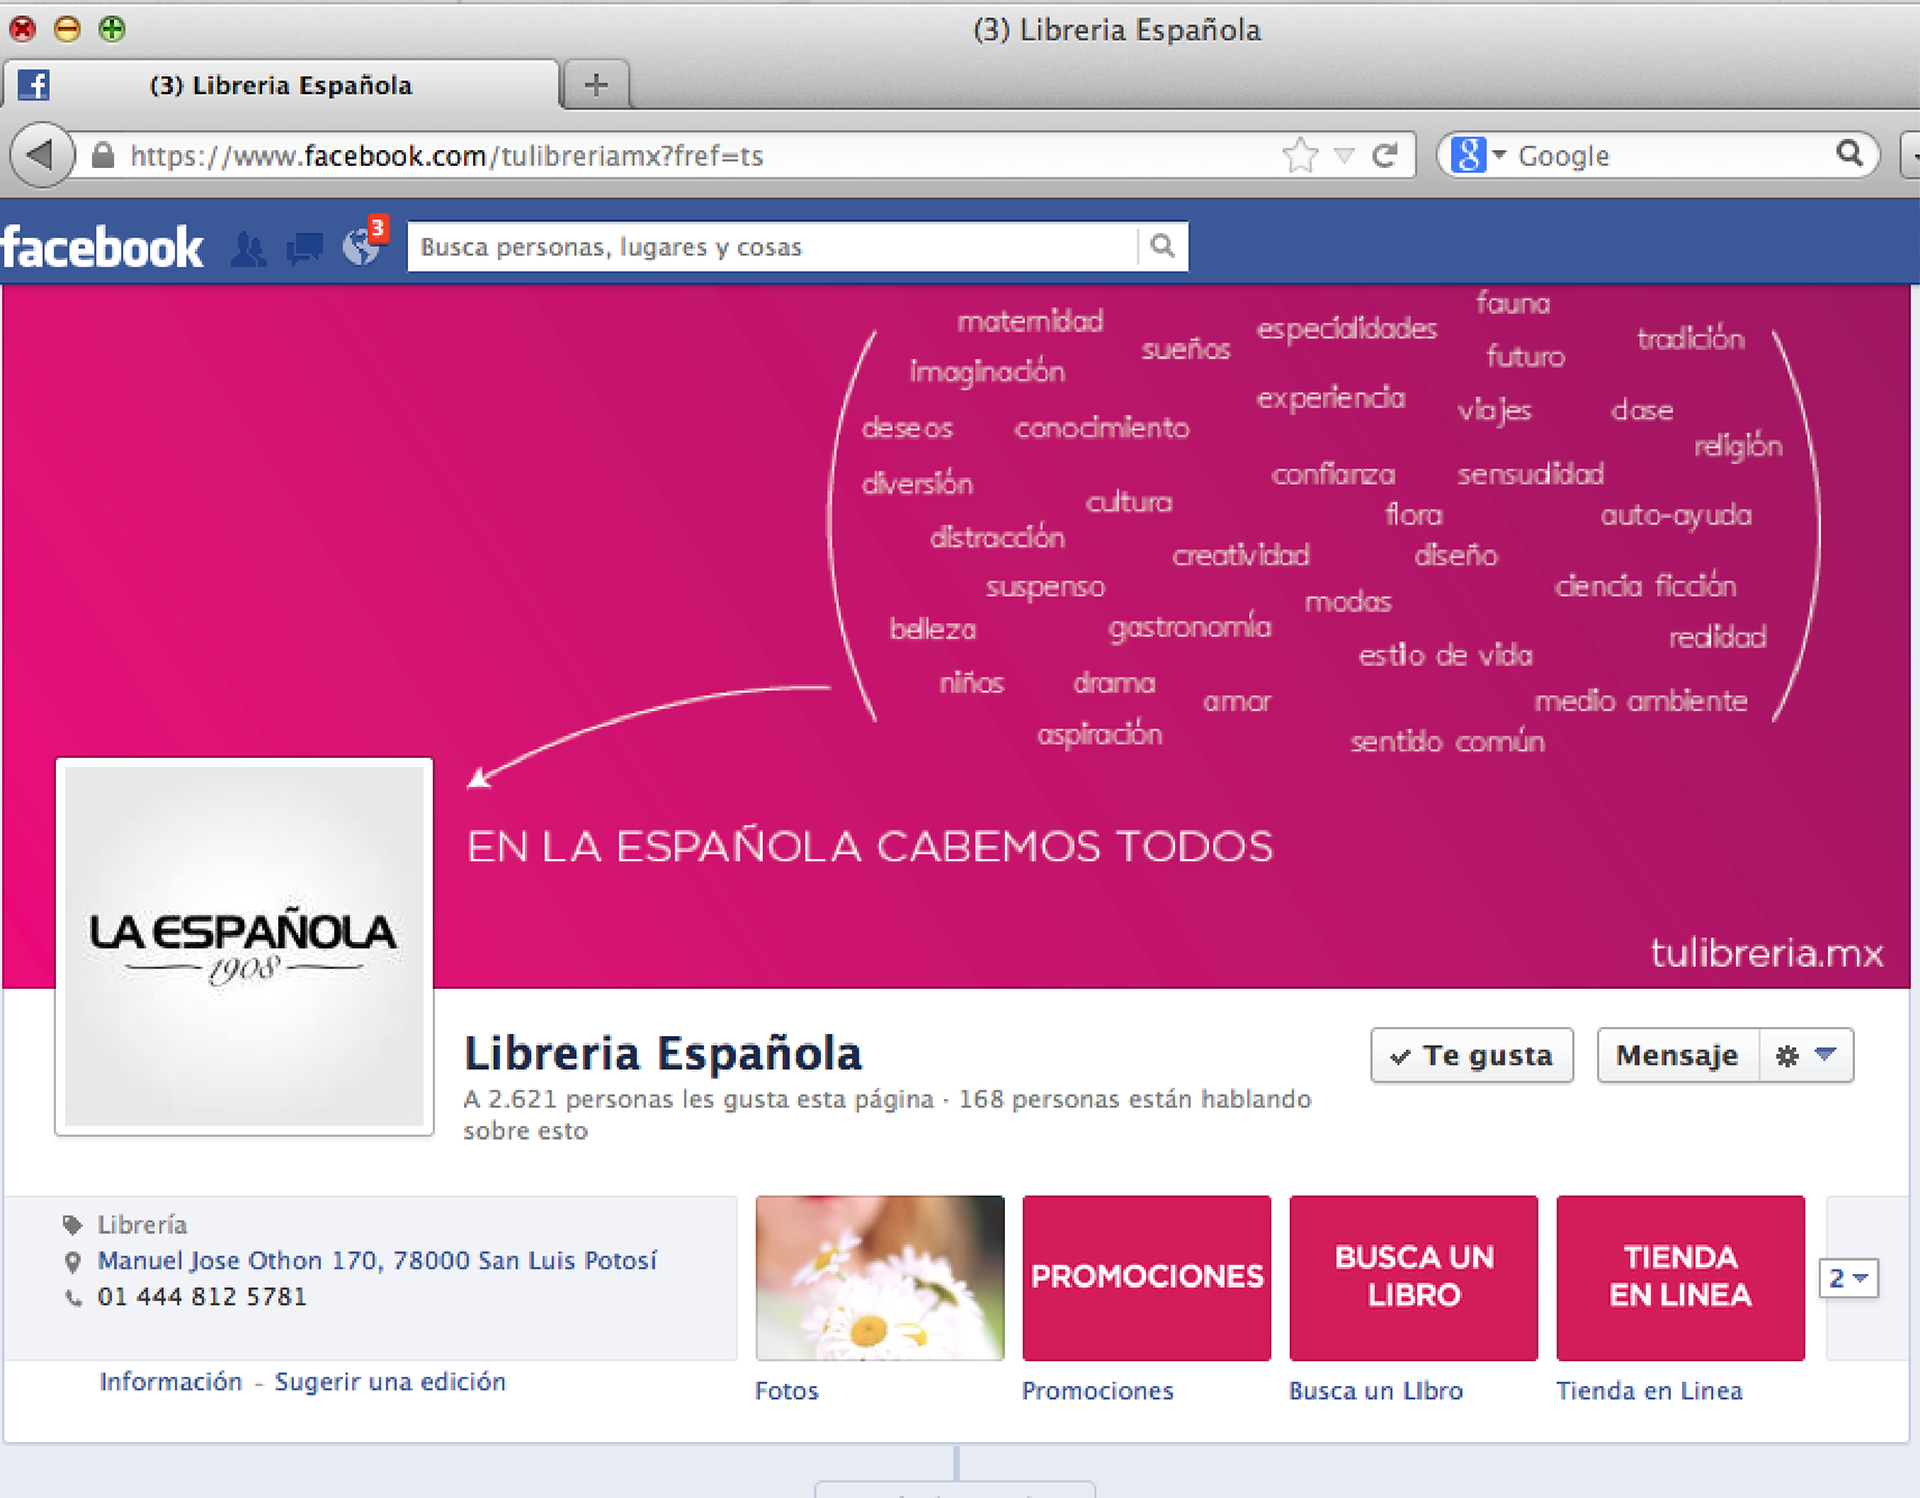Click the padlock security icon in address bar
The width and height of the screenshot is (1920, 1498).
[x=103, y=156]
